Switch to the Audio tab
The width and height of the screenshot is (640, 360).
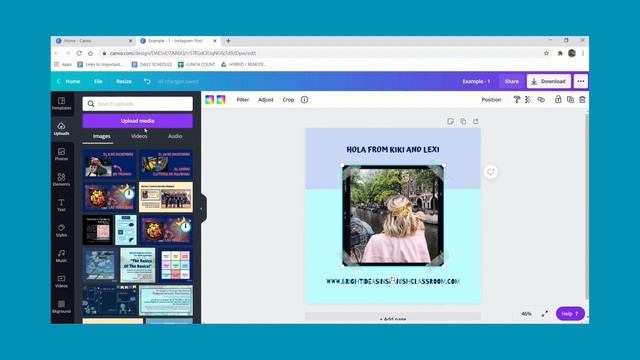click(175, 136)
